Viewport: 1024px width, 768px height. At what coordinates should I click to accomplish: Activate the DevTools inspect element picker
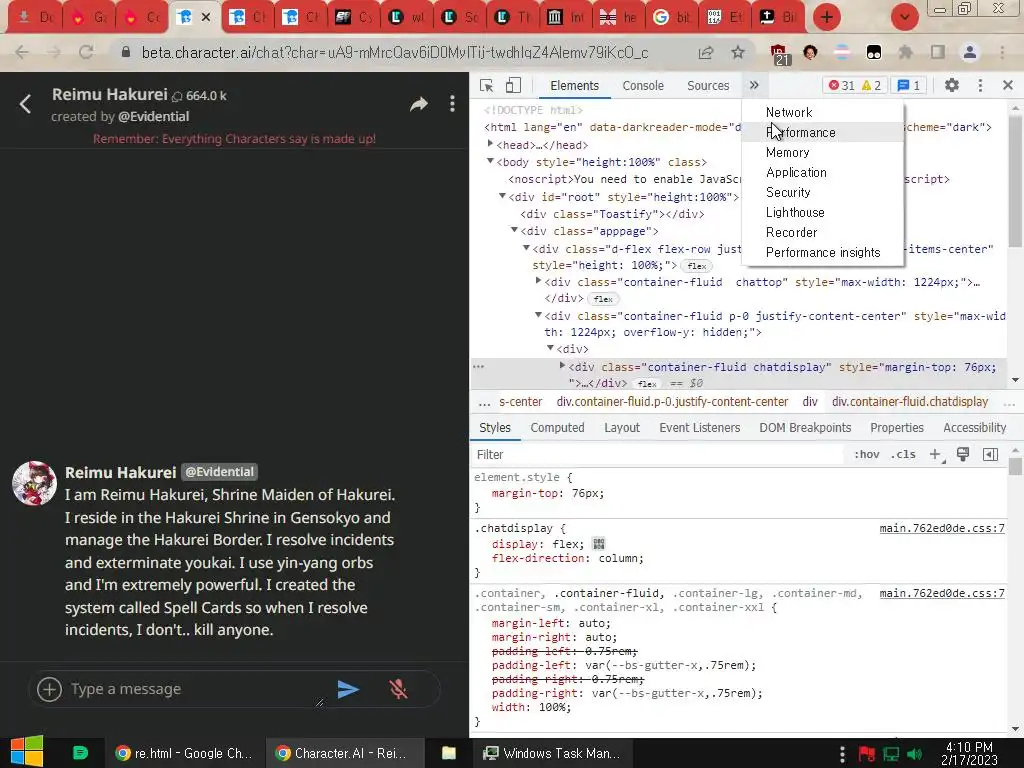[487, 86]
